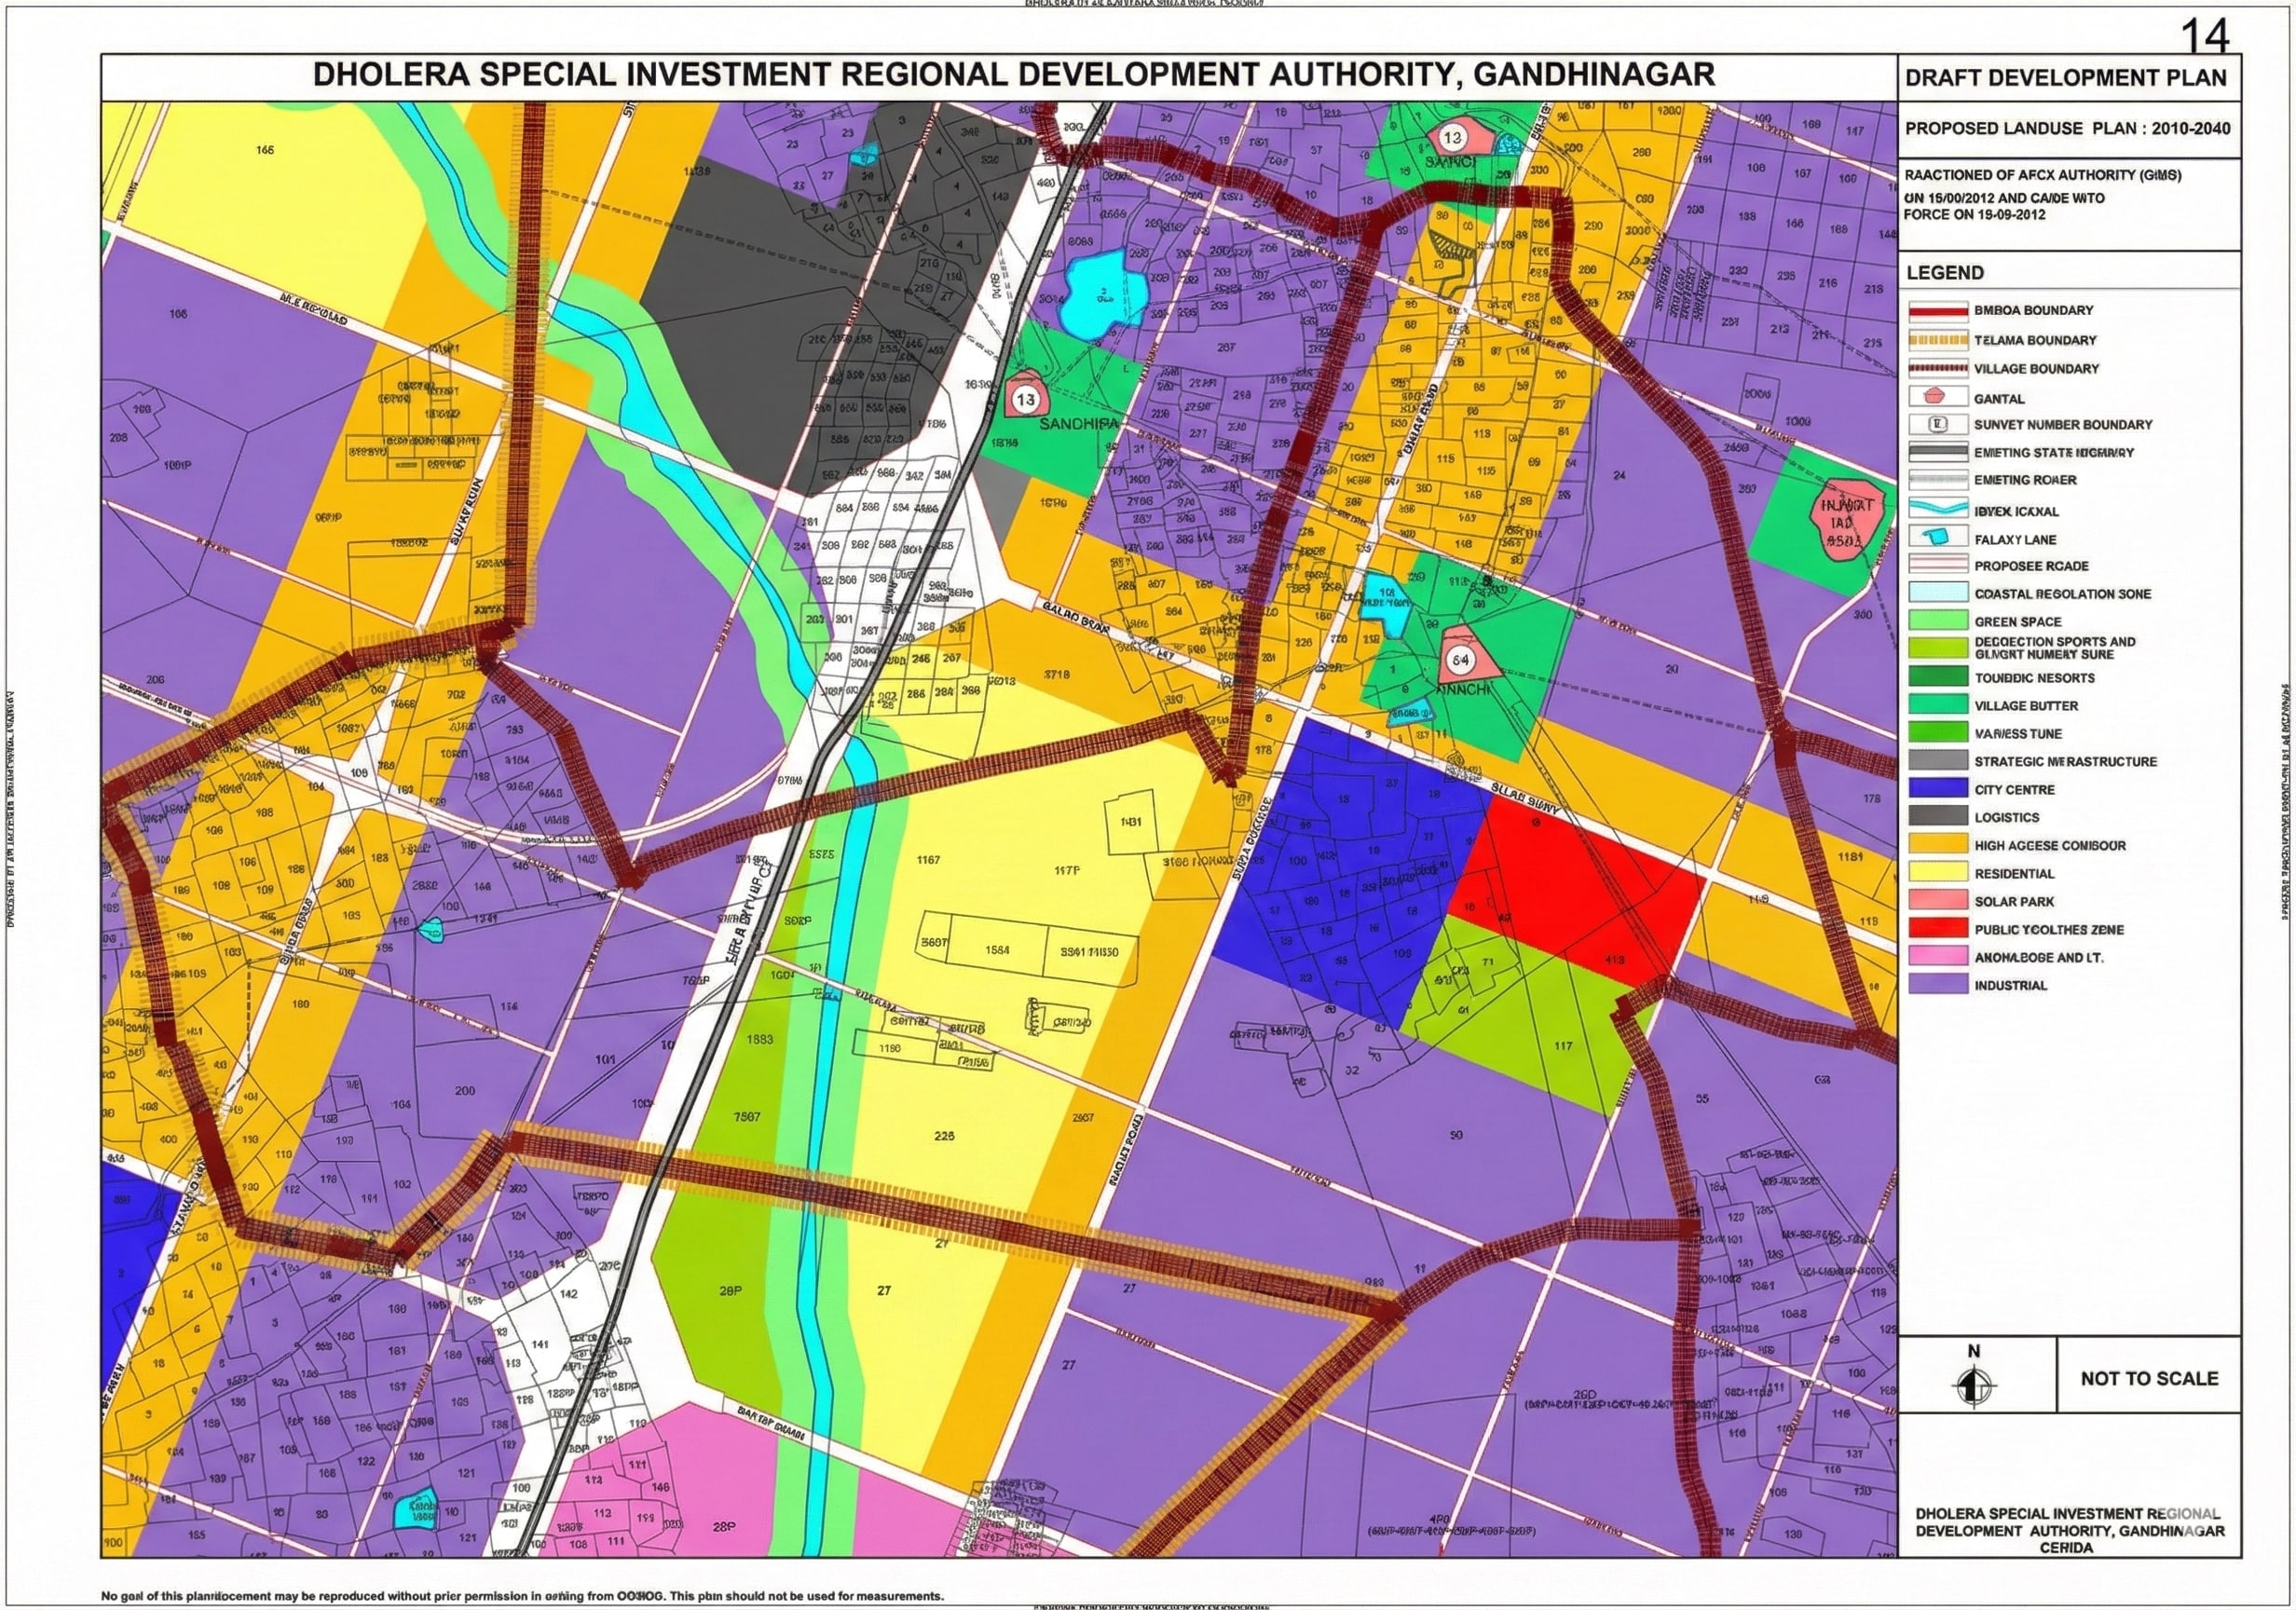Click the 'DRAFT DEVELOPMENT PLAN' heading
The width and height of the screenshot is (2296, 1610).
pos(2066,78)
